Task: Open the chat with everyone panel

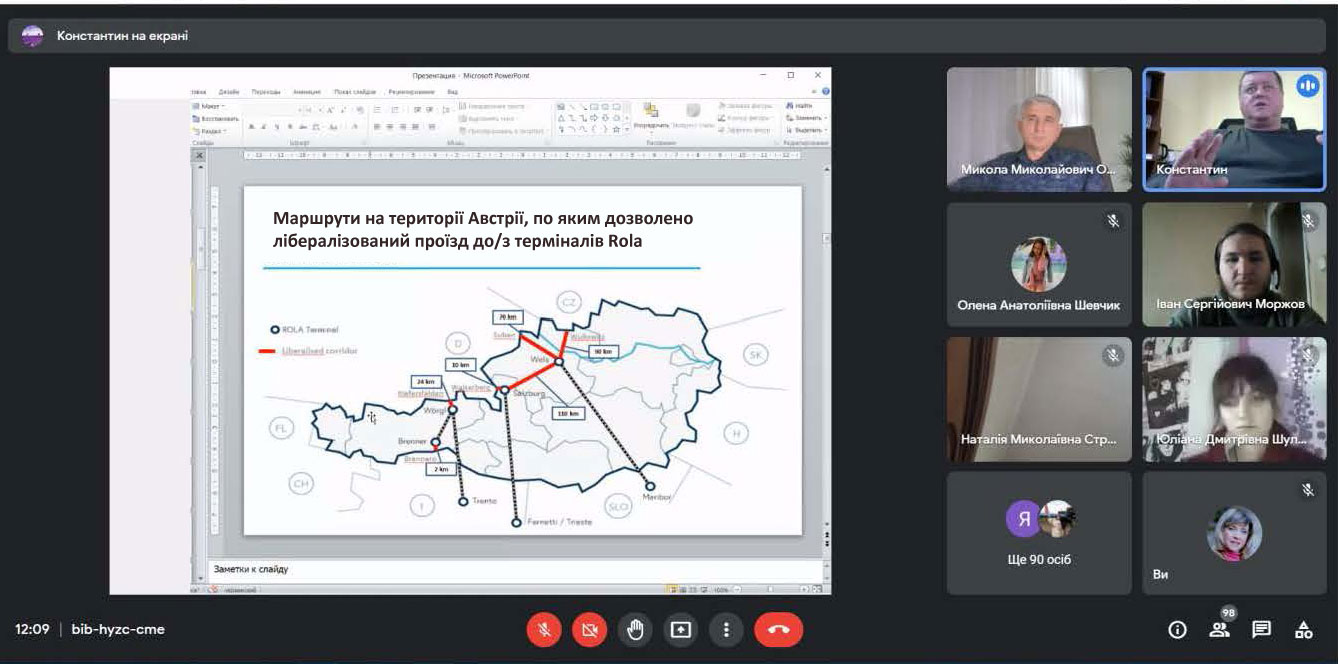Action: pos(1262,630)
